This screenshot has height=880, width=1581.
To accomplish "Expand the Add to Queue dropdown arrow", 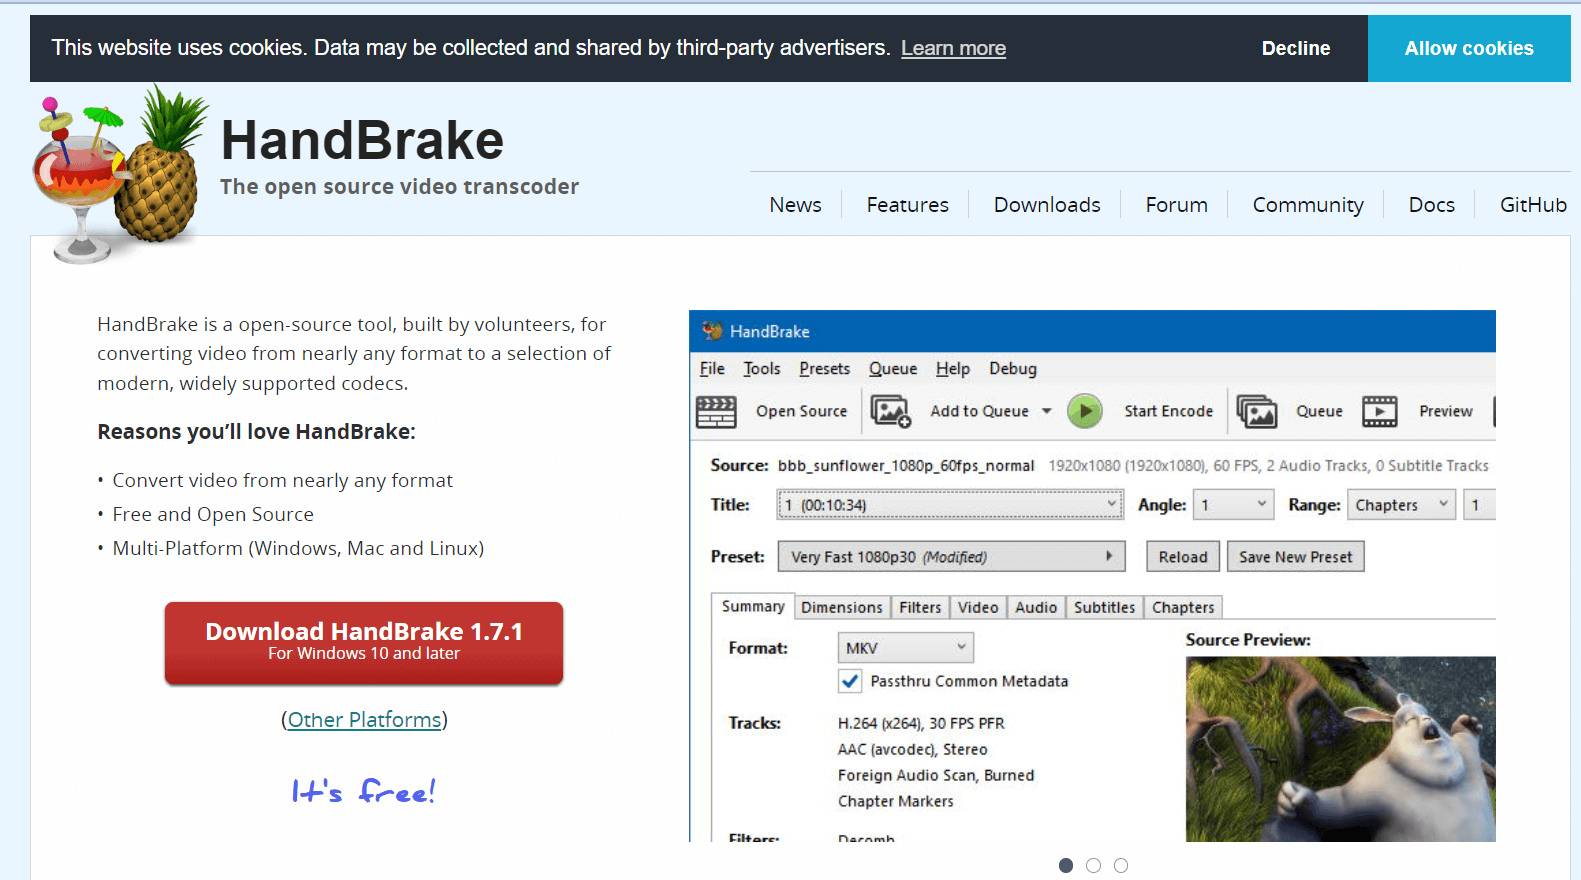I will pyautogui.click(x=1046, y=411).
